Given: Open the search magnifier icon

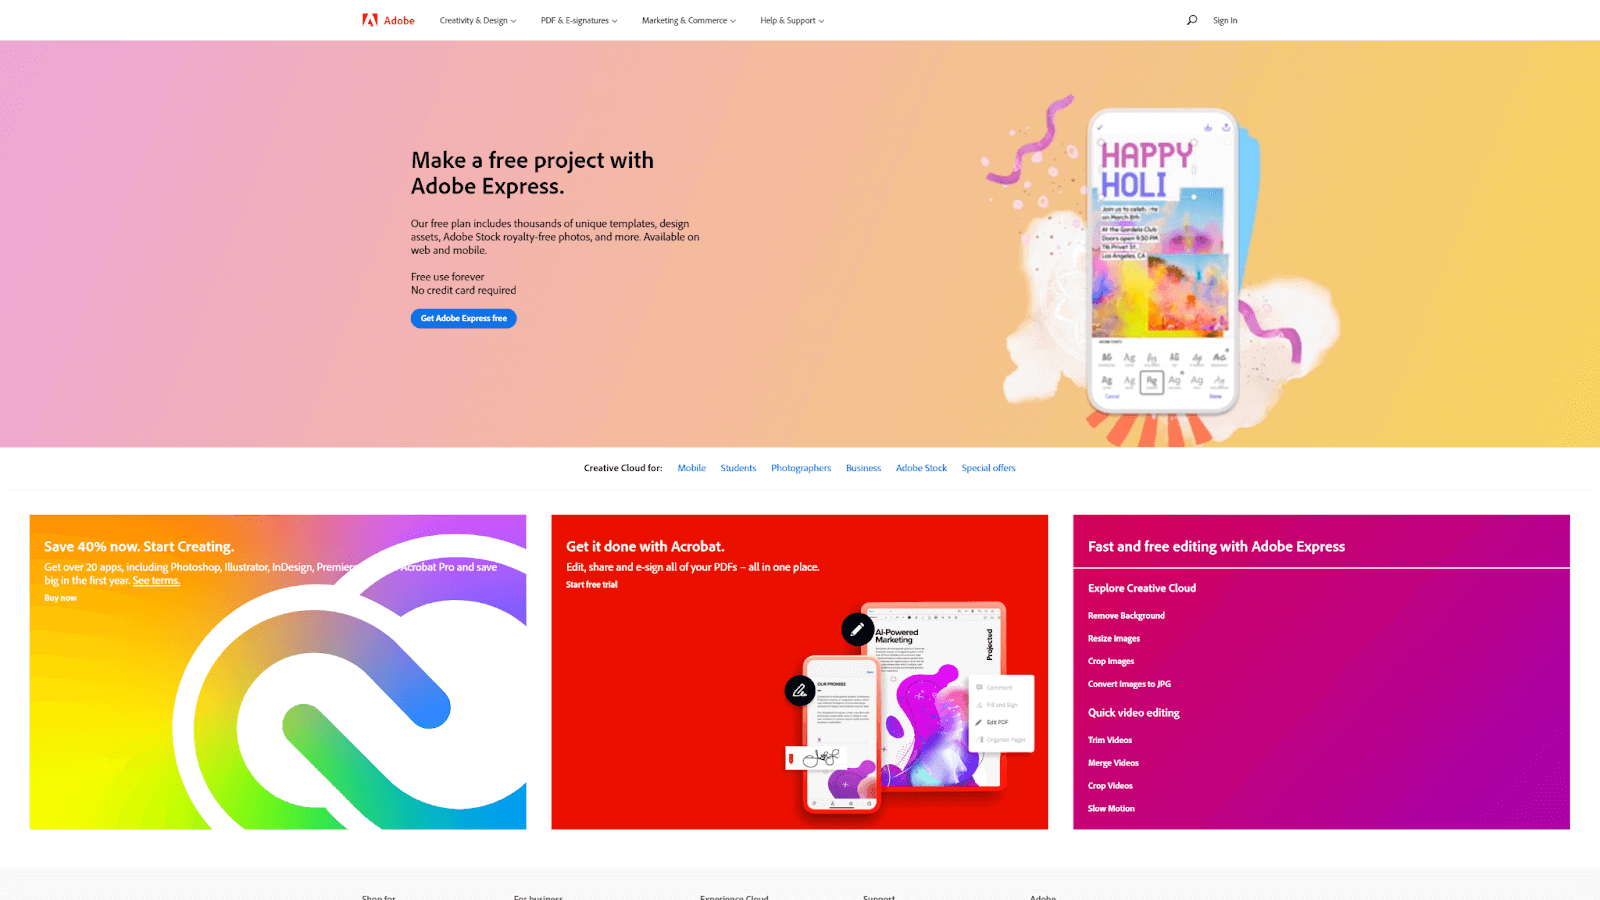Looking at the screenshot, I should (1192, 20).
